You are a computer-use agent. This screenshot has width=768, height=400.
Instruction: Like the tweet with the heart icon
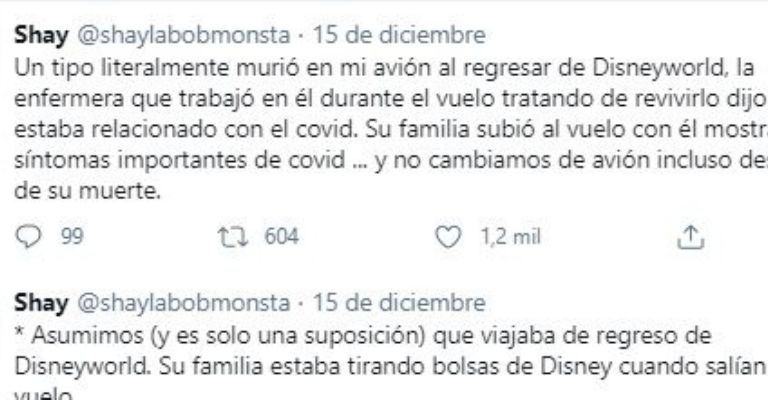(x=449, y=236)
